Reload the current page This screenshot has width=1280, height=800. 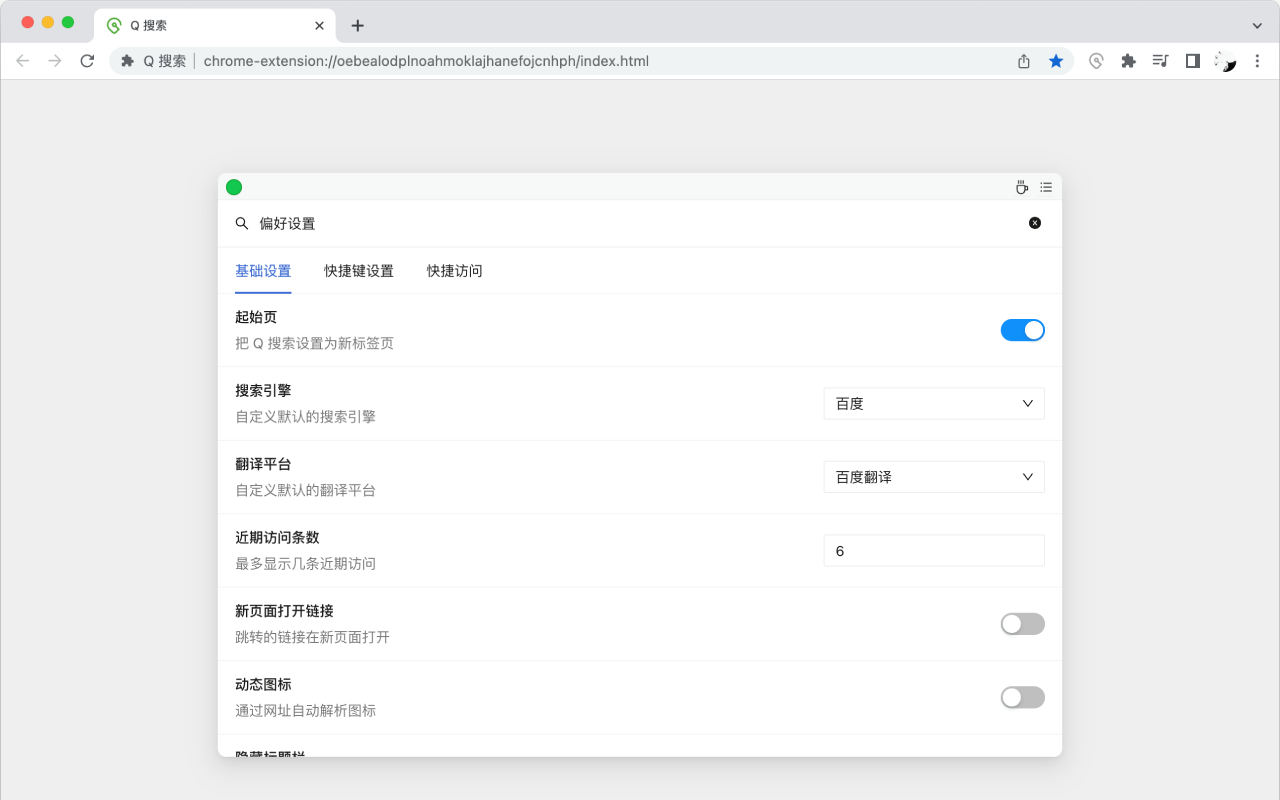(87, 61)
